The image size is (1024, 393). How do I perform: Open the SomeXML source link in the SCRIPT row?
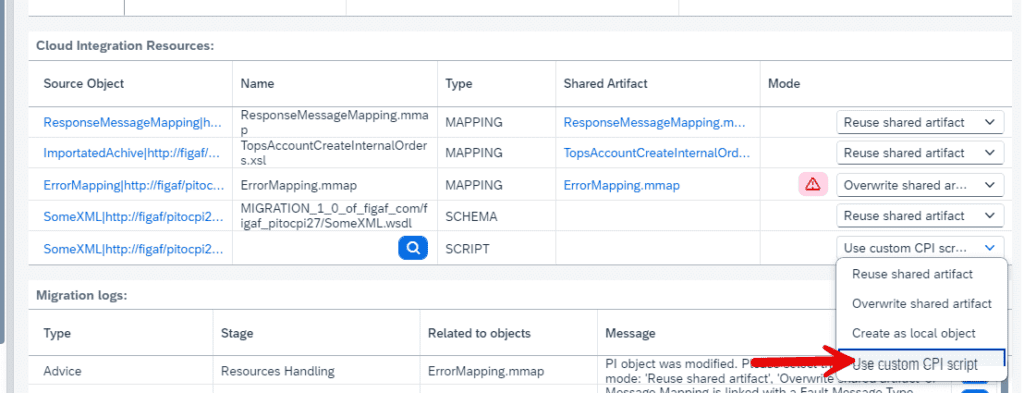point(133,248)
